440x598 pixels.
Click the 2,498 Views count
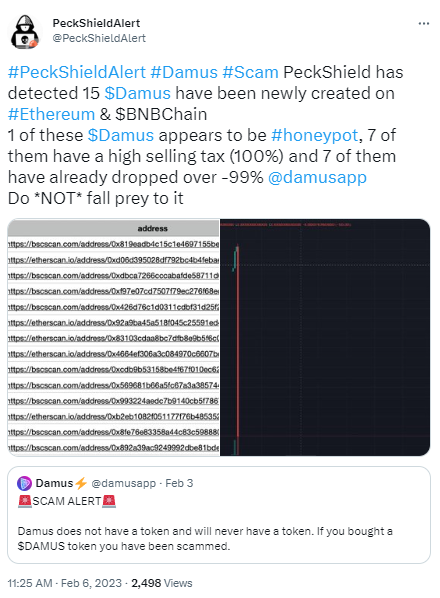tap(162, 583)
